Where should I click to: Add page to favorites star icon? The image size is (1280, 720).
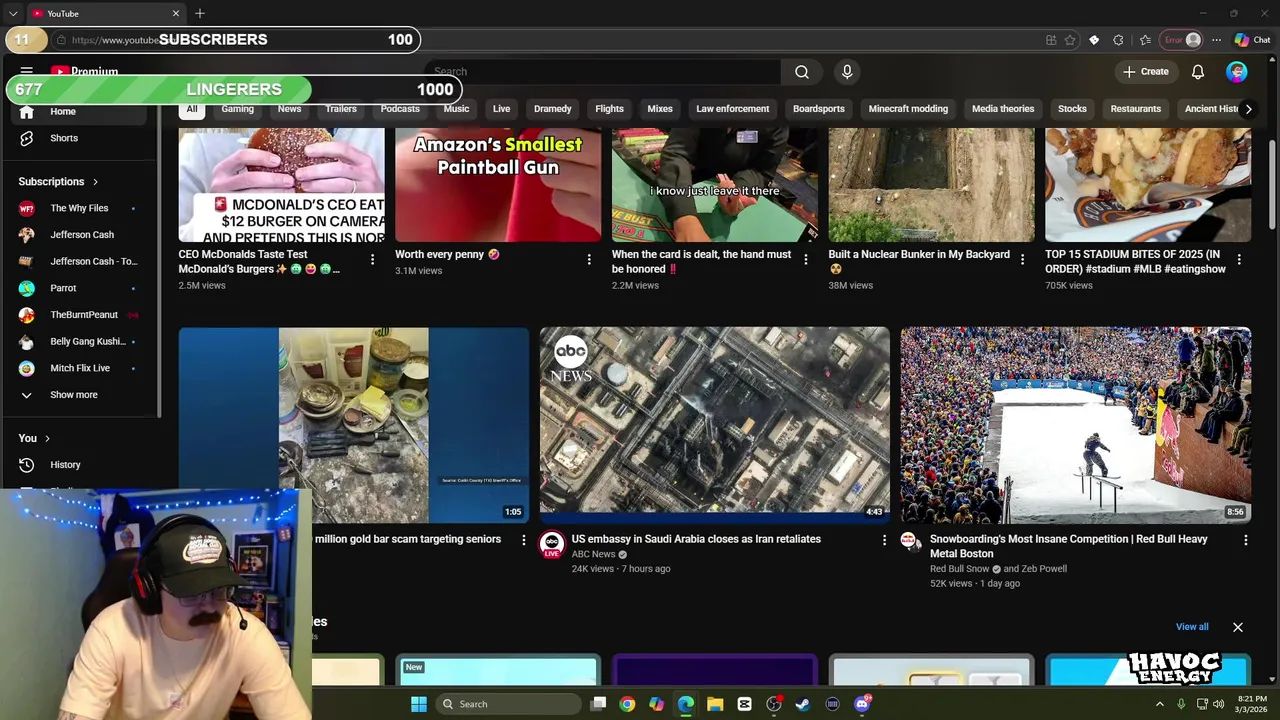click(1070, 40)
